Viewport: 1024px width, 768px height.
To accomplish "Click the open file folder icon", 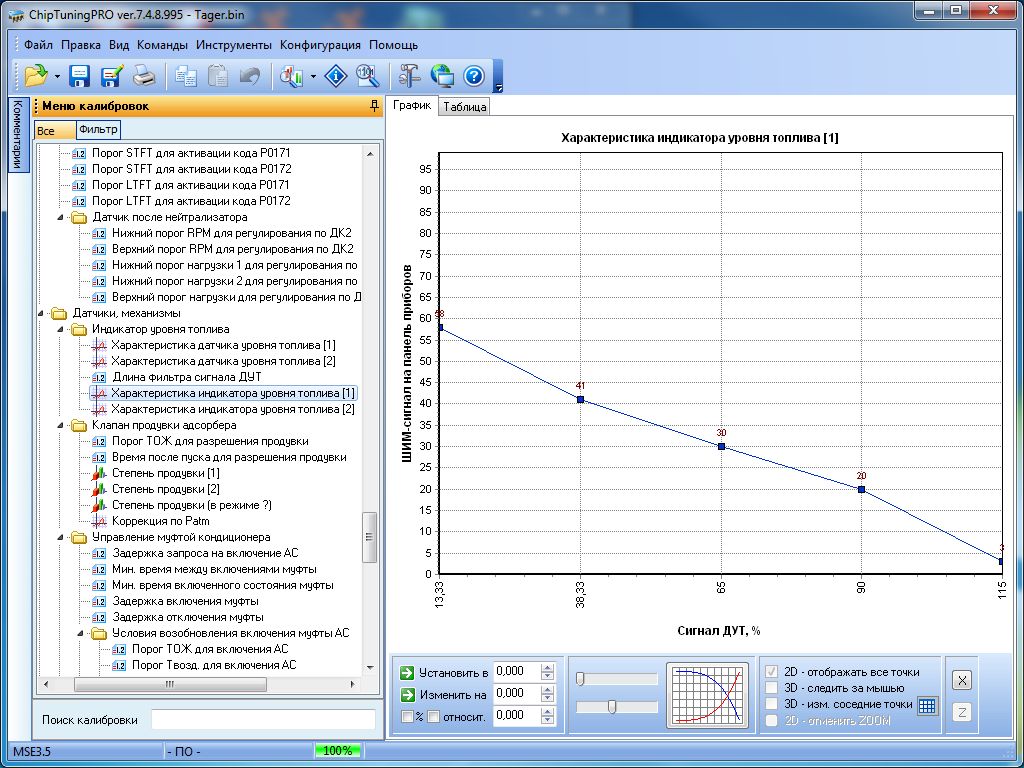I will click(x=36, y=75).
